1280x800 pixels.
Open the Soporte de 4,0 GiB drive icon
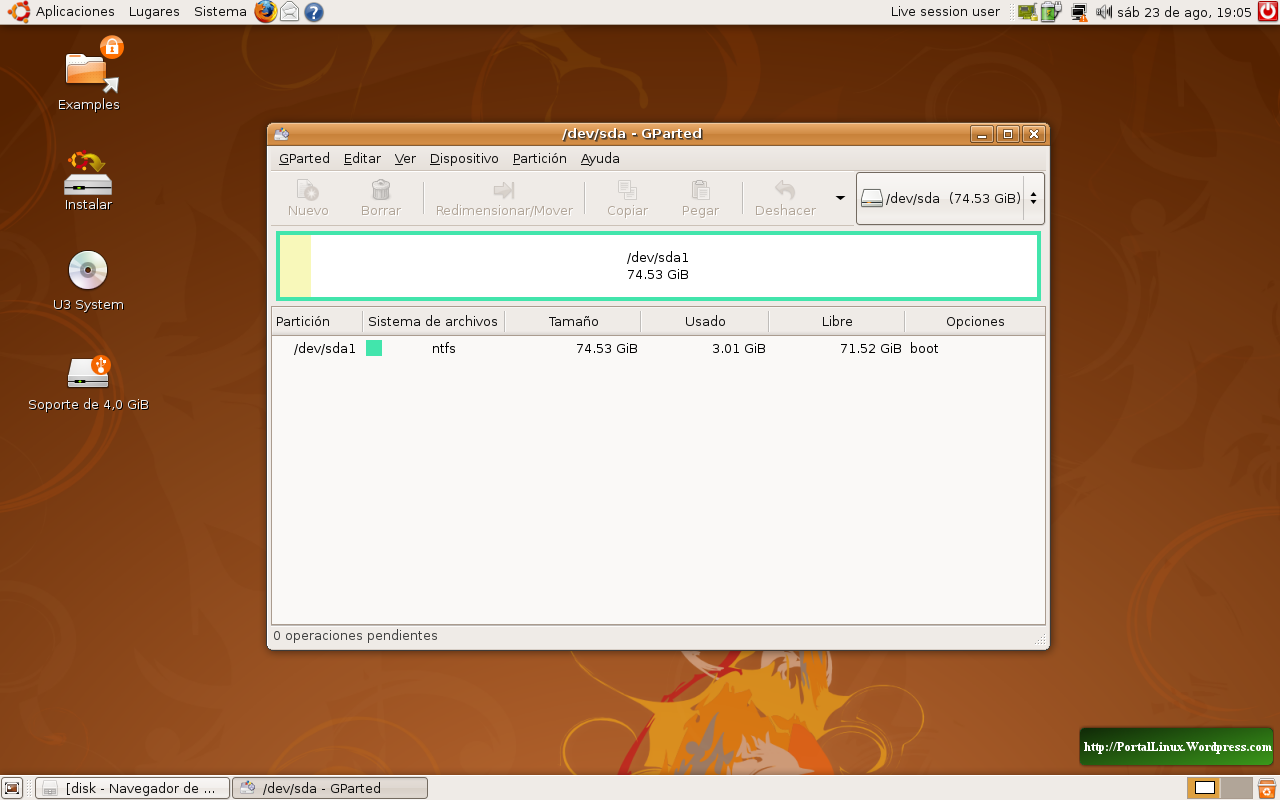[x=88, y=383]
